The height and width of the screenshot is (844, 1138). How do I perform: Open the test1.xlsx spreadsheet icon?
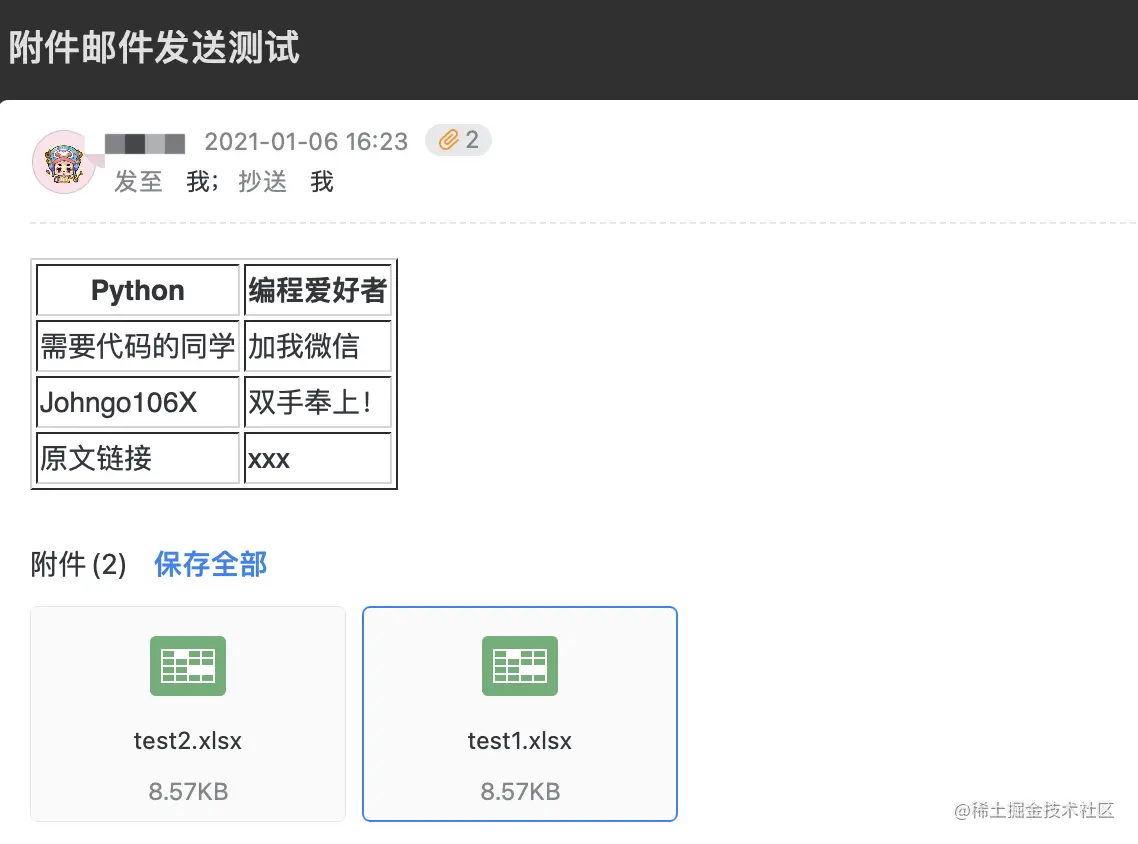520,665
